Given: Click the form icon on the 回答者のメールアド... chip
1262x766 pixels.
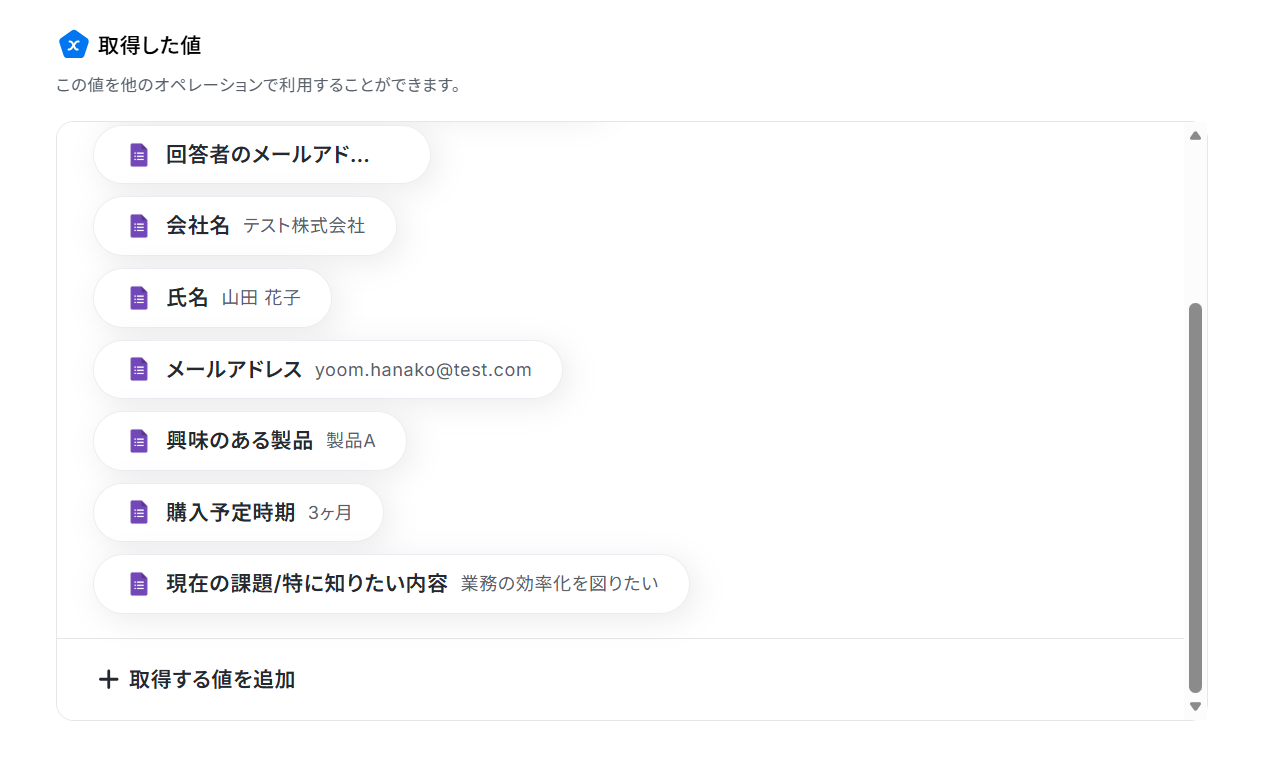Looking at the screenshot, I should (139, 155).
